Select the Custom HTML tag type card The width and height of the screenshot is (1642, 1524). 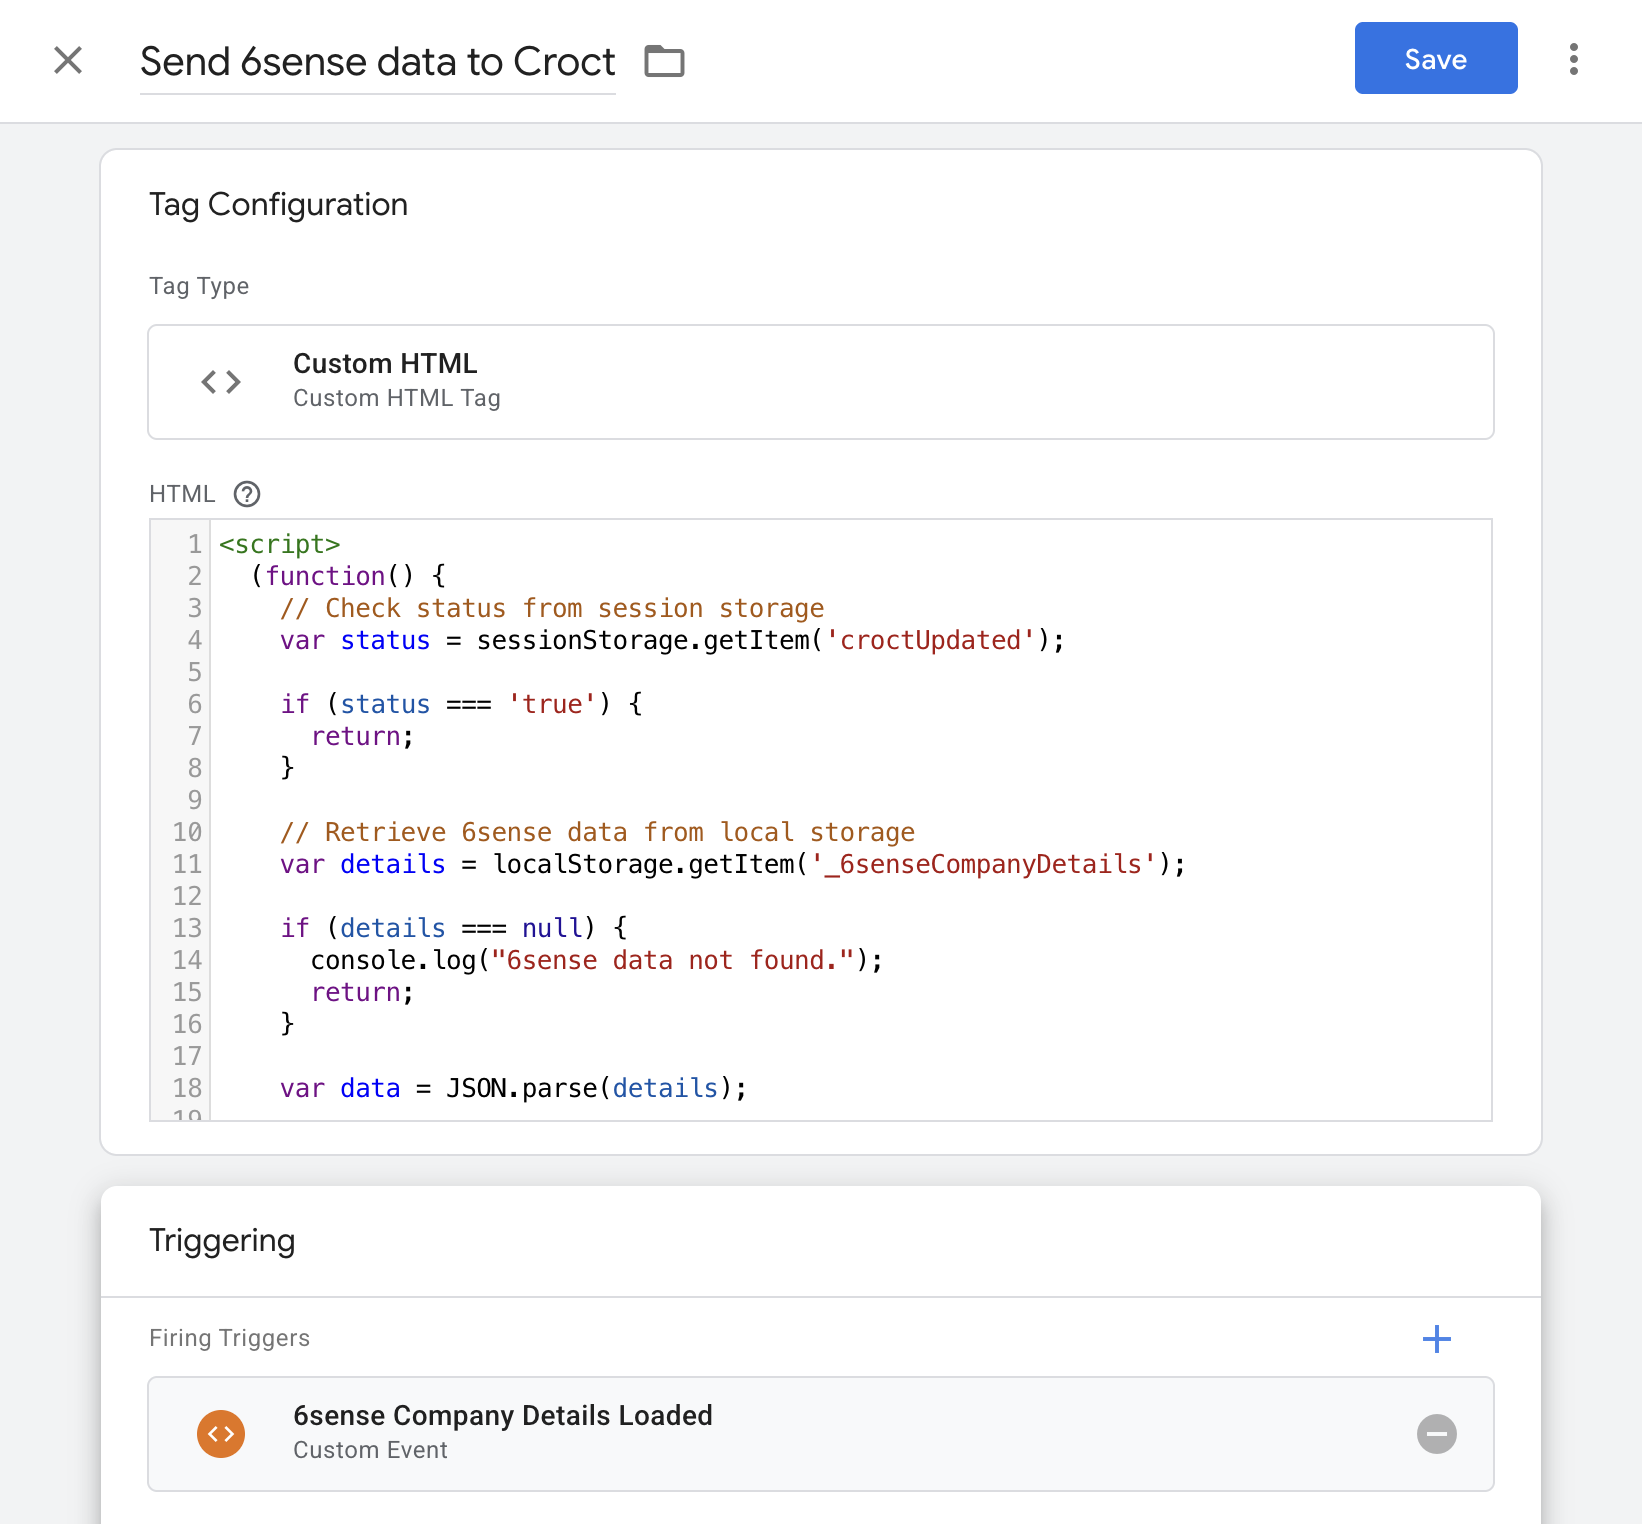(x=821, y=382)
